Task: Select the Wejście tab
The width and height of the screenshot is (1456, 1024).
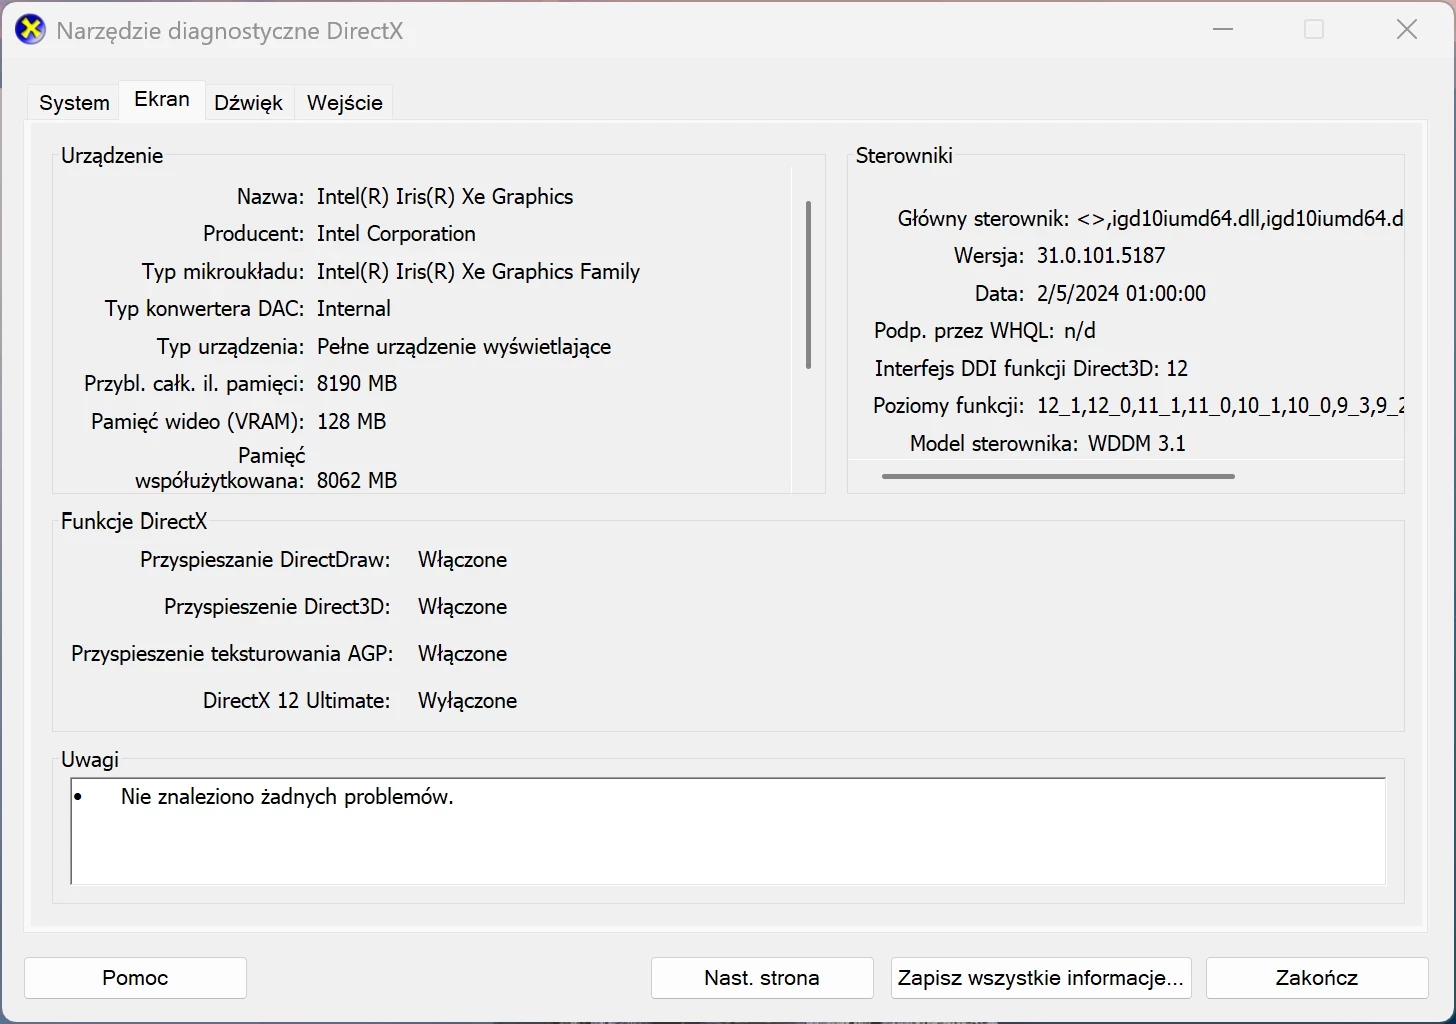Action: (343, 101)
